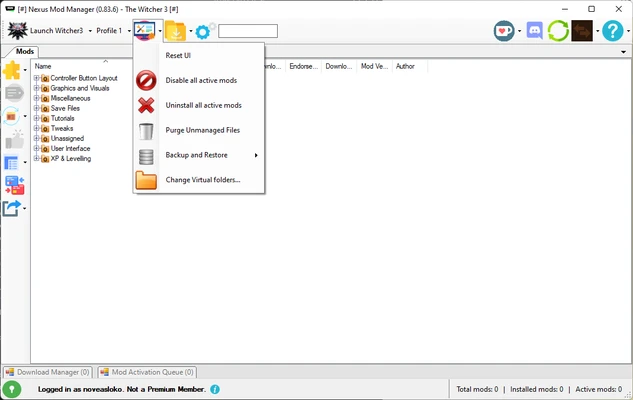
Task: Open Settings with the blue gear icon
Action: point(203,31)
